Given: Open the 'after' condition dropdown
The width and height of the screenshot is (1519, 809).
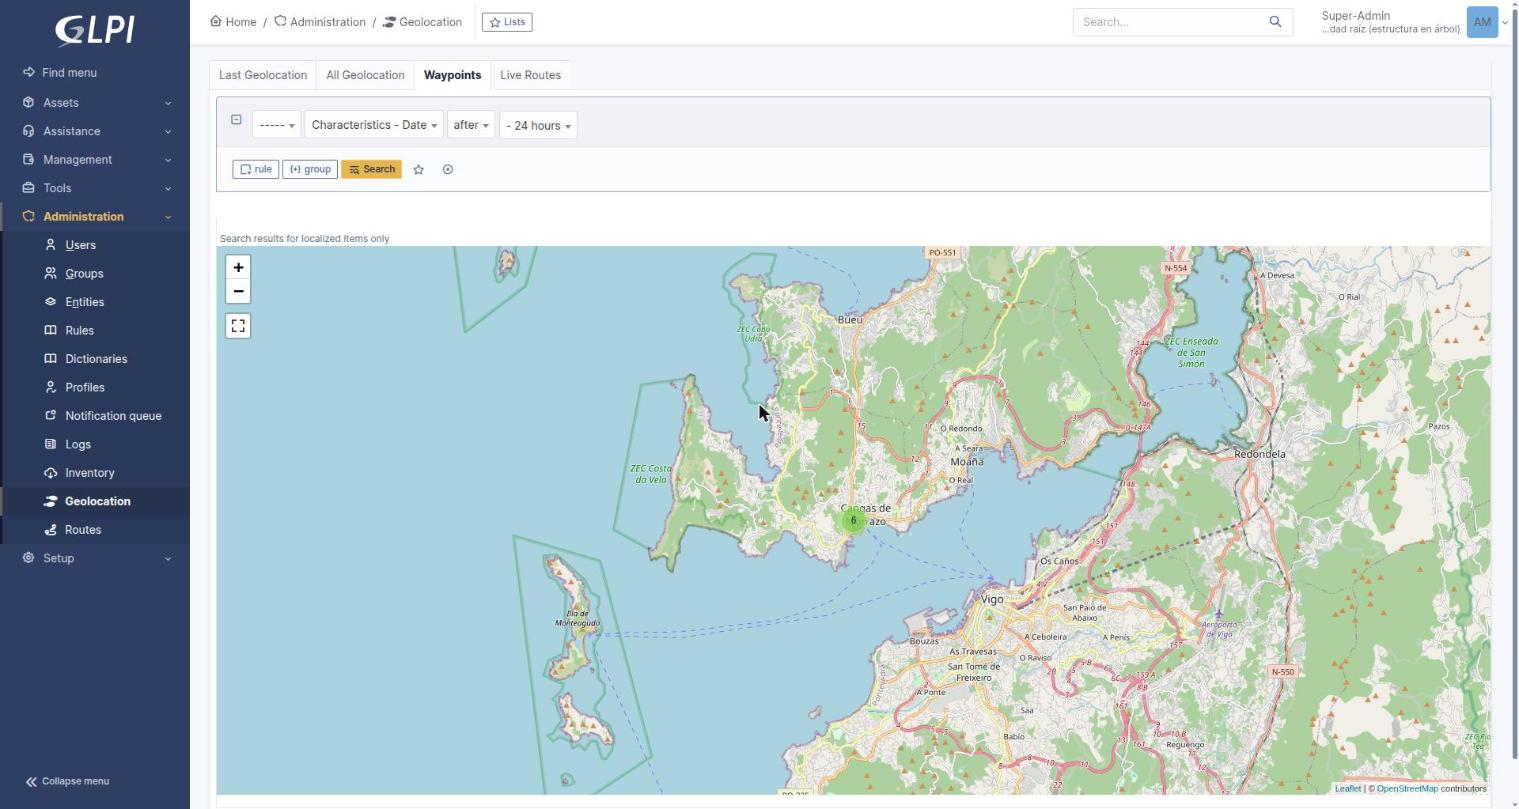Looking at the screenshot, I should (471, 125).
